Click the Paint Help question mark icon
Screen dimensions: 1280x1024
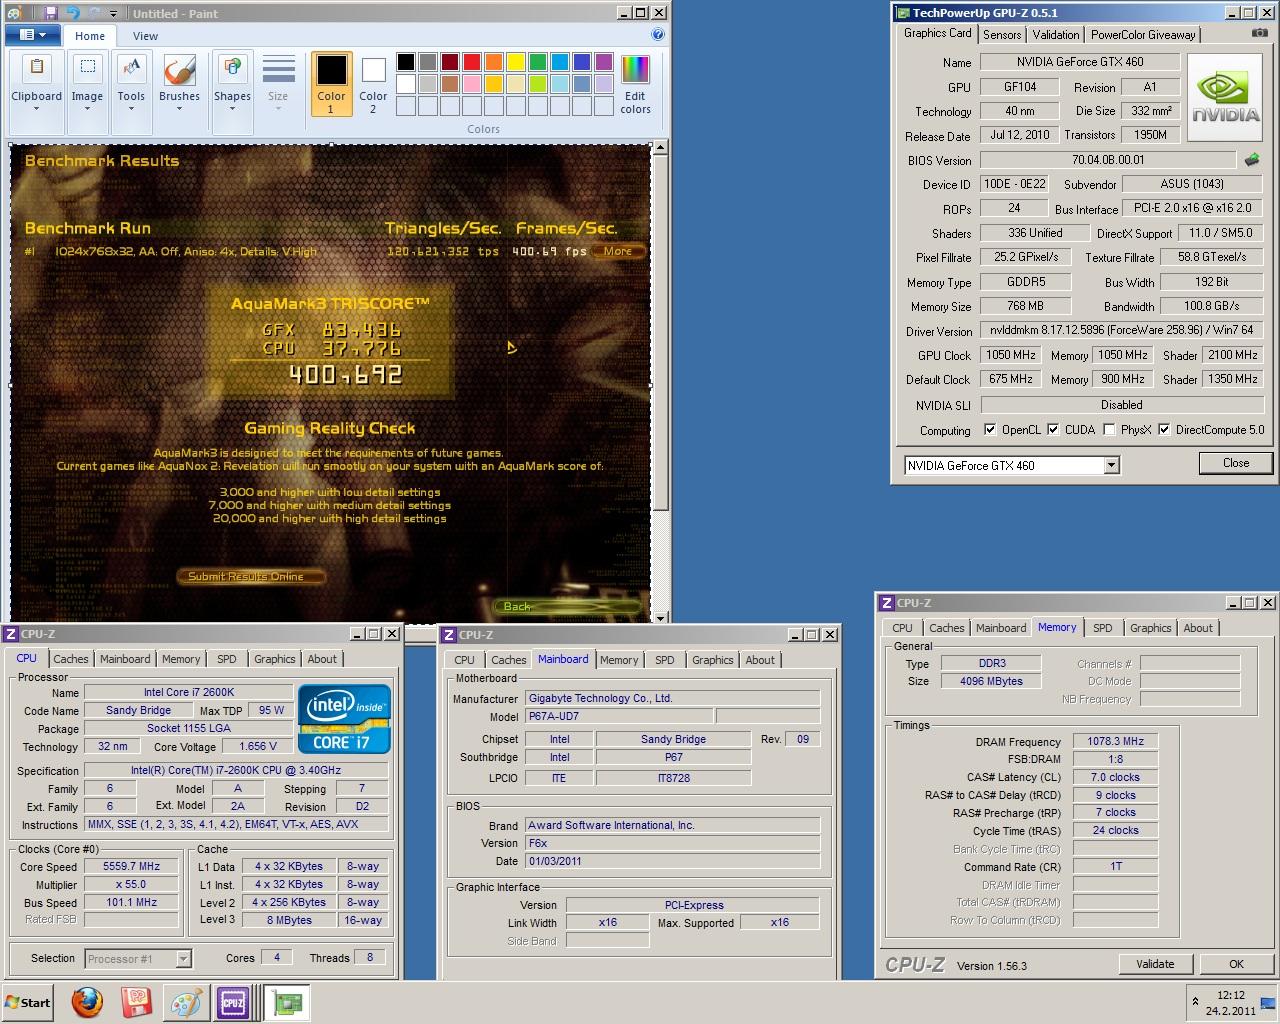tap(658, 35)
